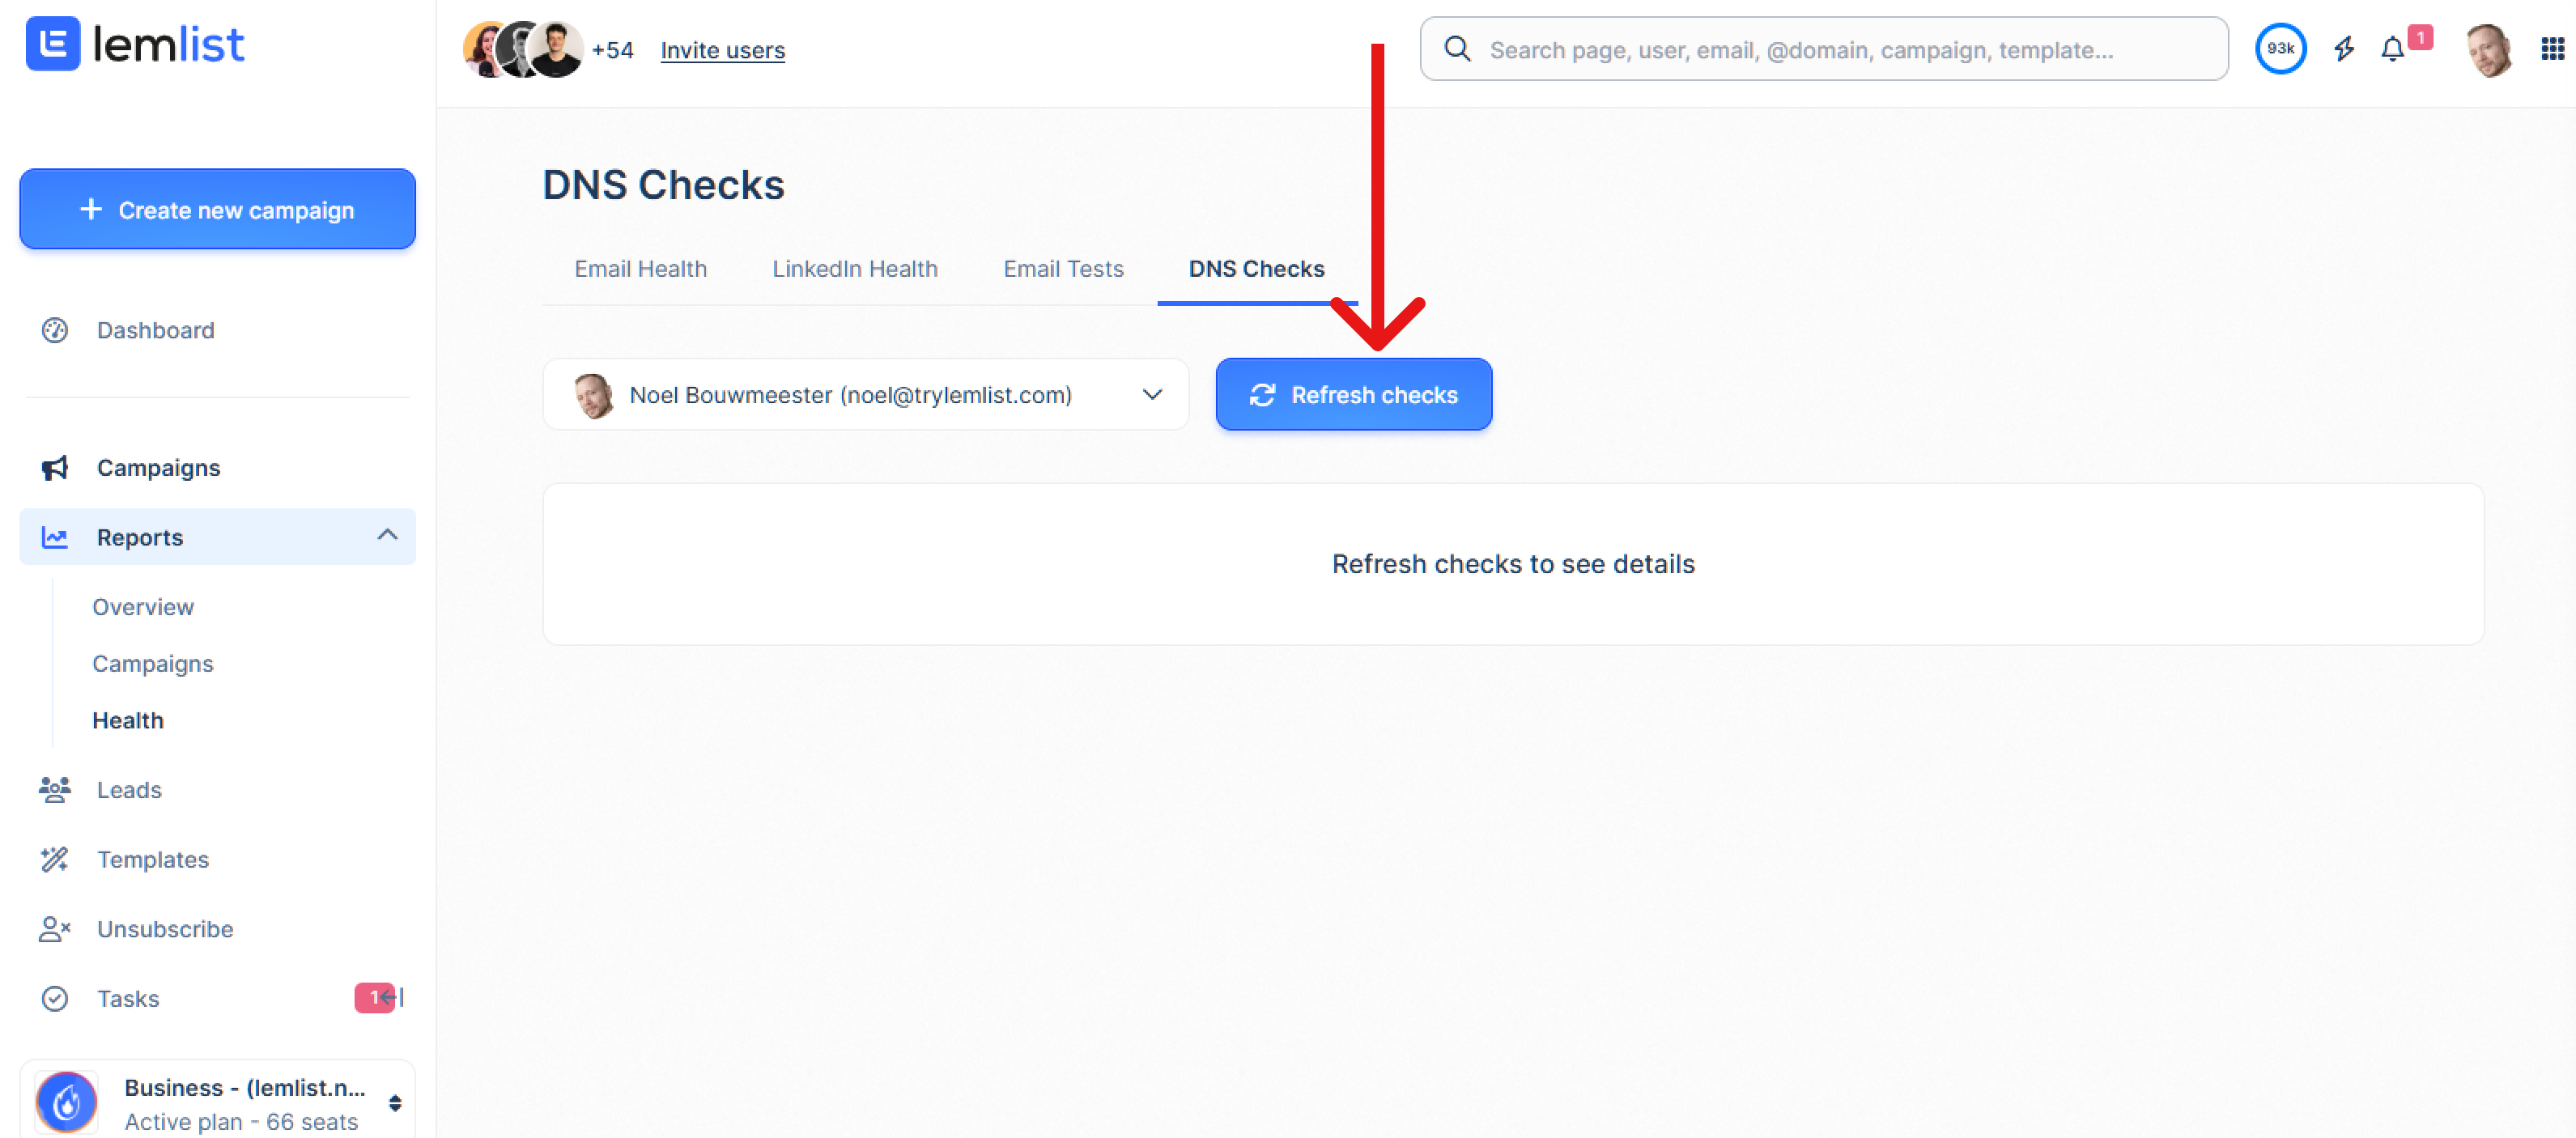Image resolution: width=2576 pixels, height=1138 pixels.
Task: Click the Dashboard gauge icon
Action: pyautogui.click(x=55, y=330)
